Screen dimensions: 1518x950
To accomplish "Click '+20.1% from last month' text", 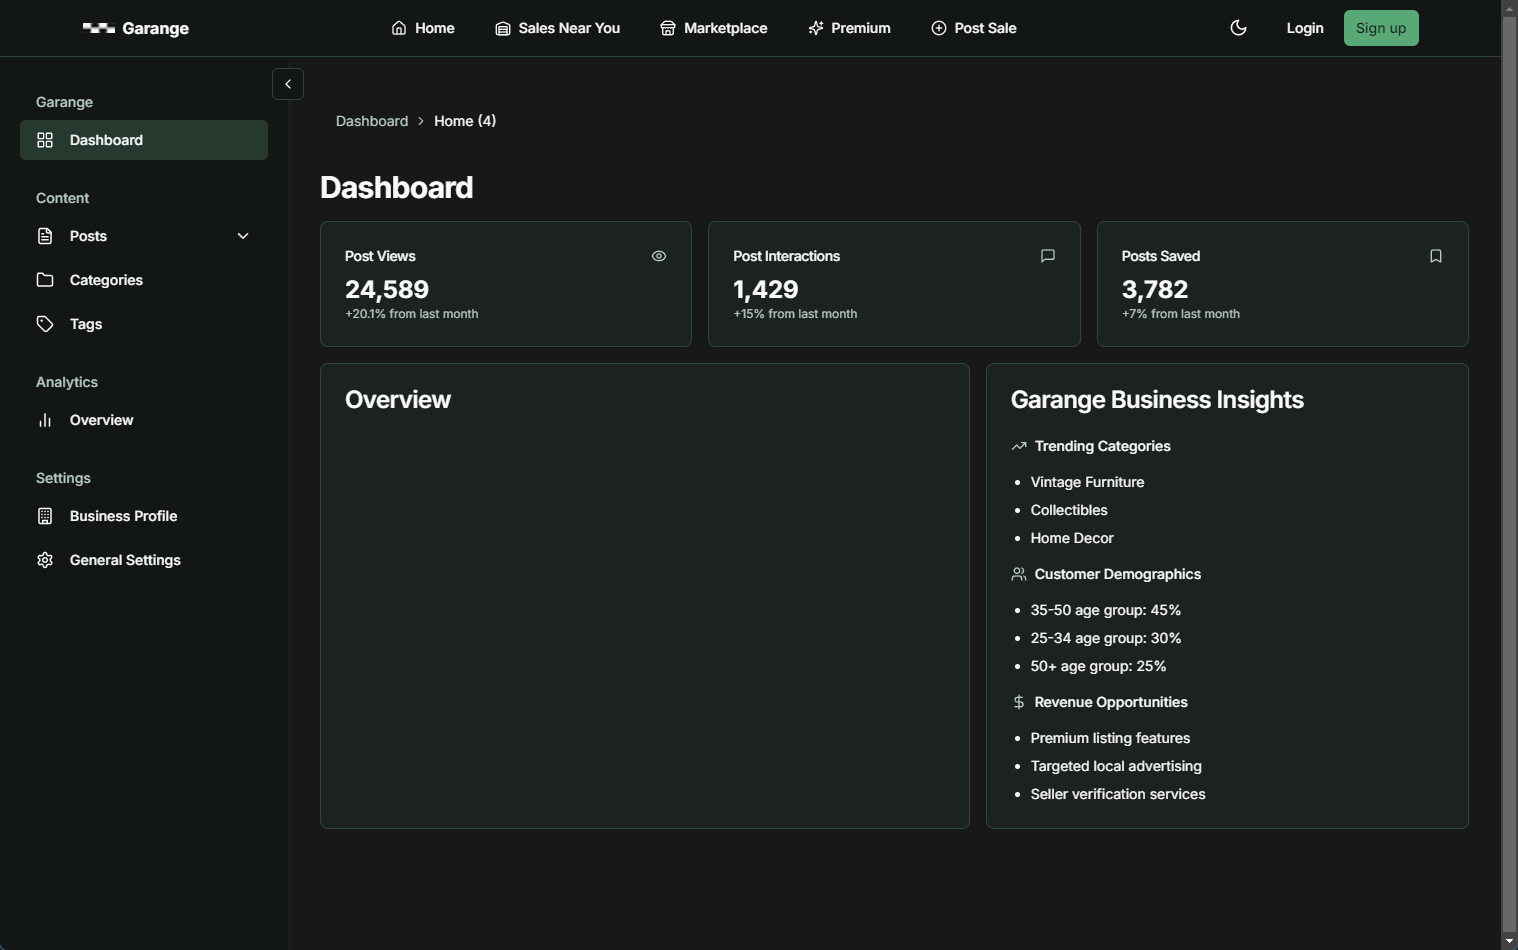I will click(x=412, y=314).
